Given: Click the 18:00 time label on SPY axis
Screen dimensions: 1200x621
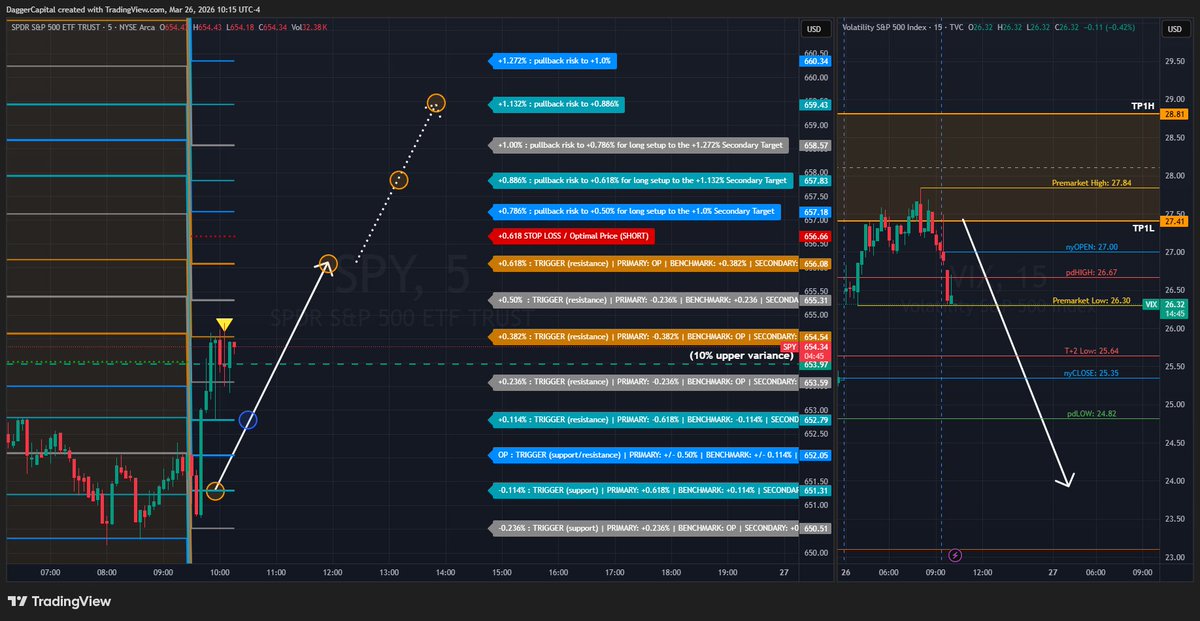Looking at the screenshot, I should coord(671,573).
